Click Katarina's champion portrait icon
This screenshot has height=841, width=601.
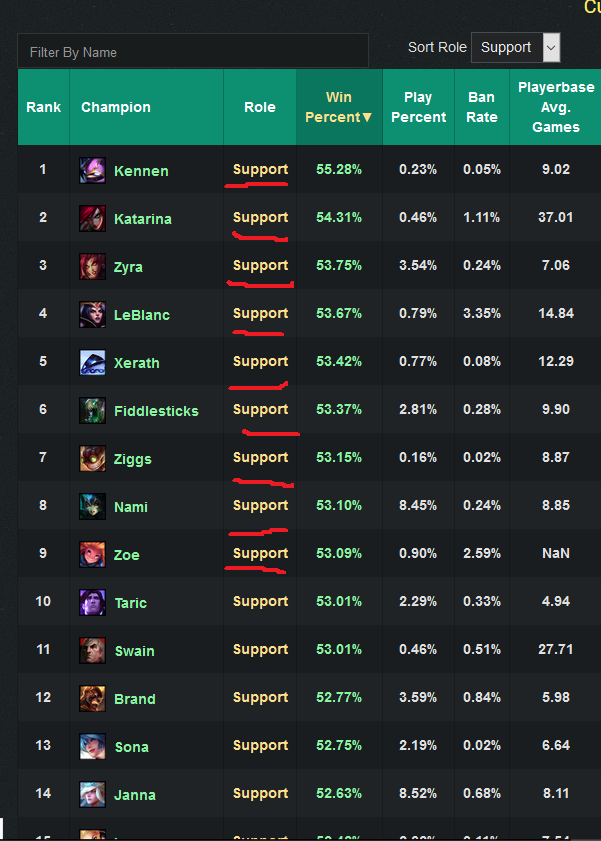click(92, 218)
